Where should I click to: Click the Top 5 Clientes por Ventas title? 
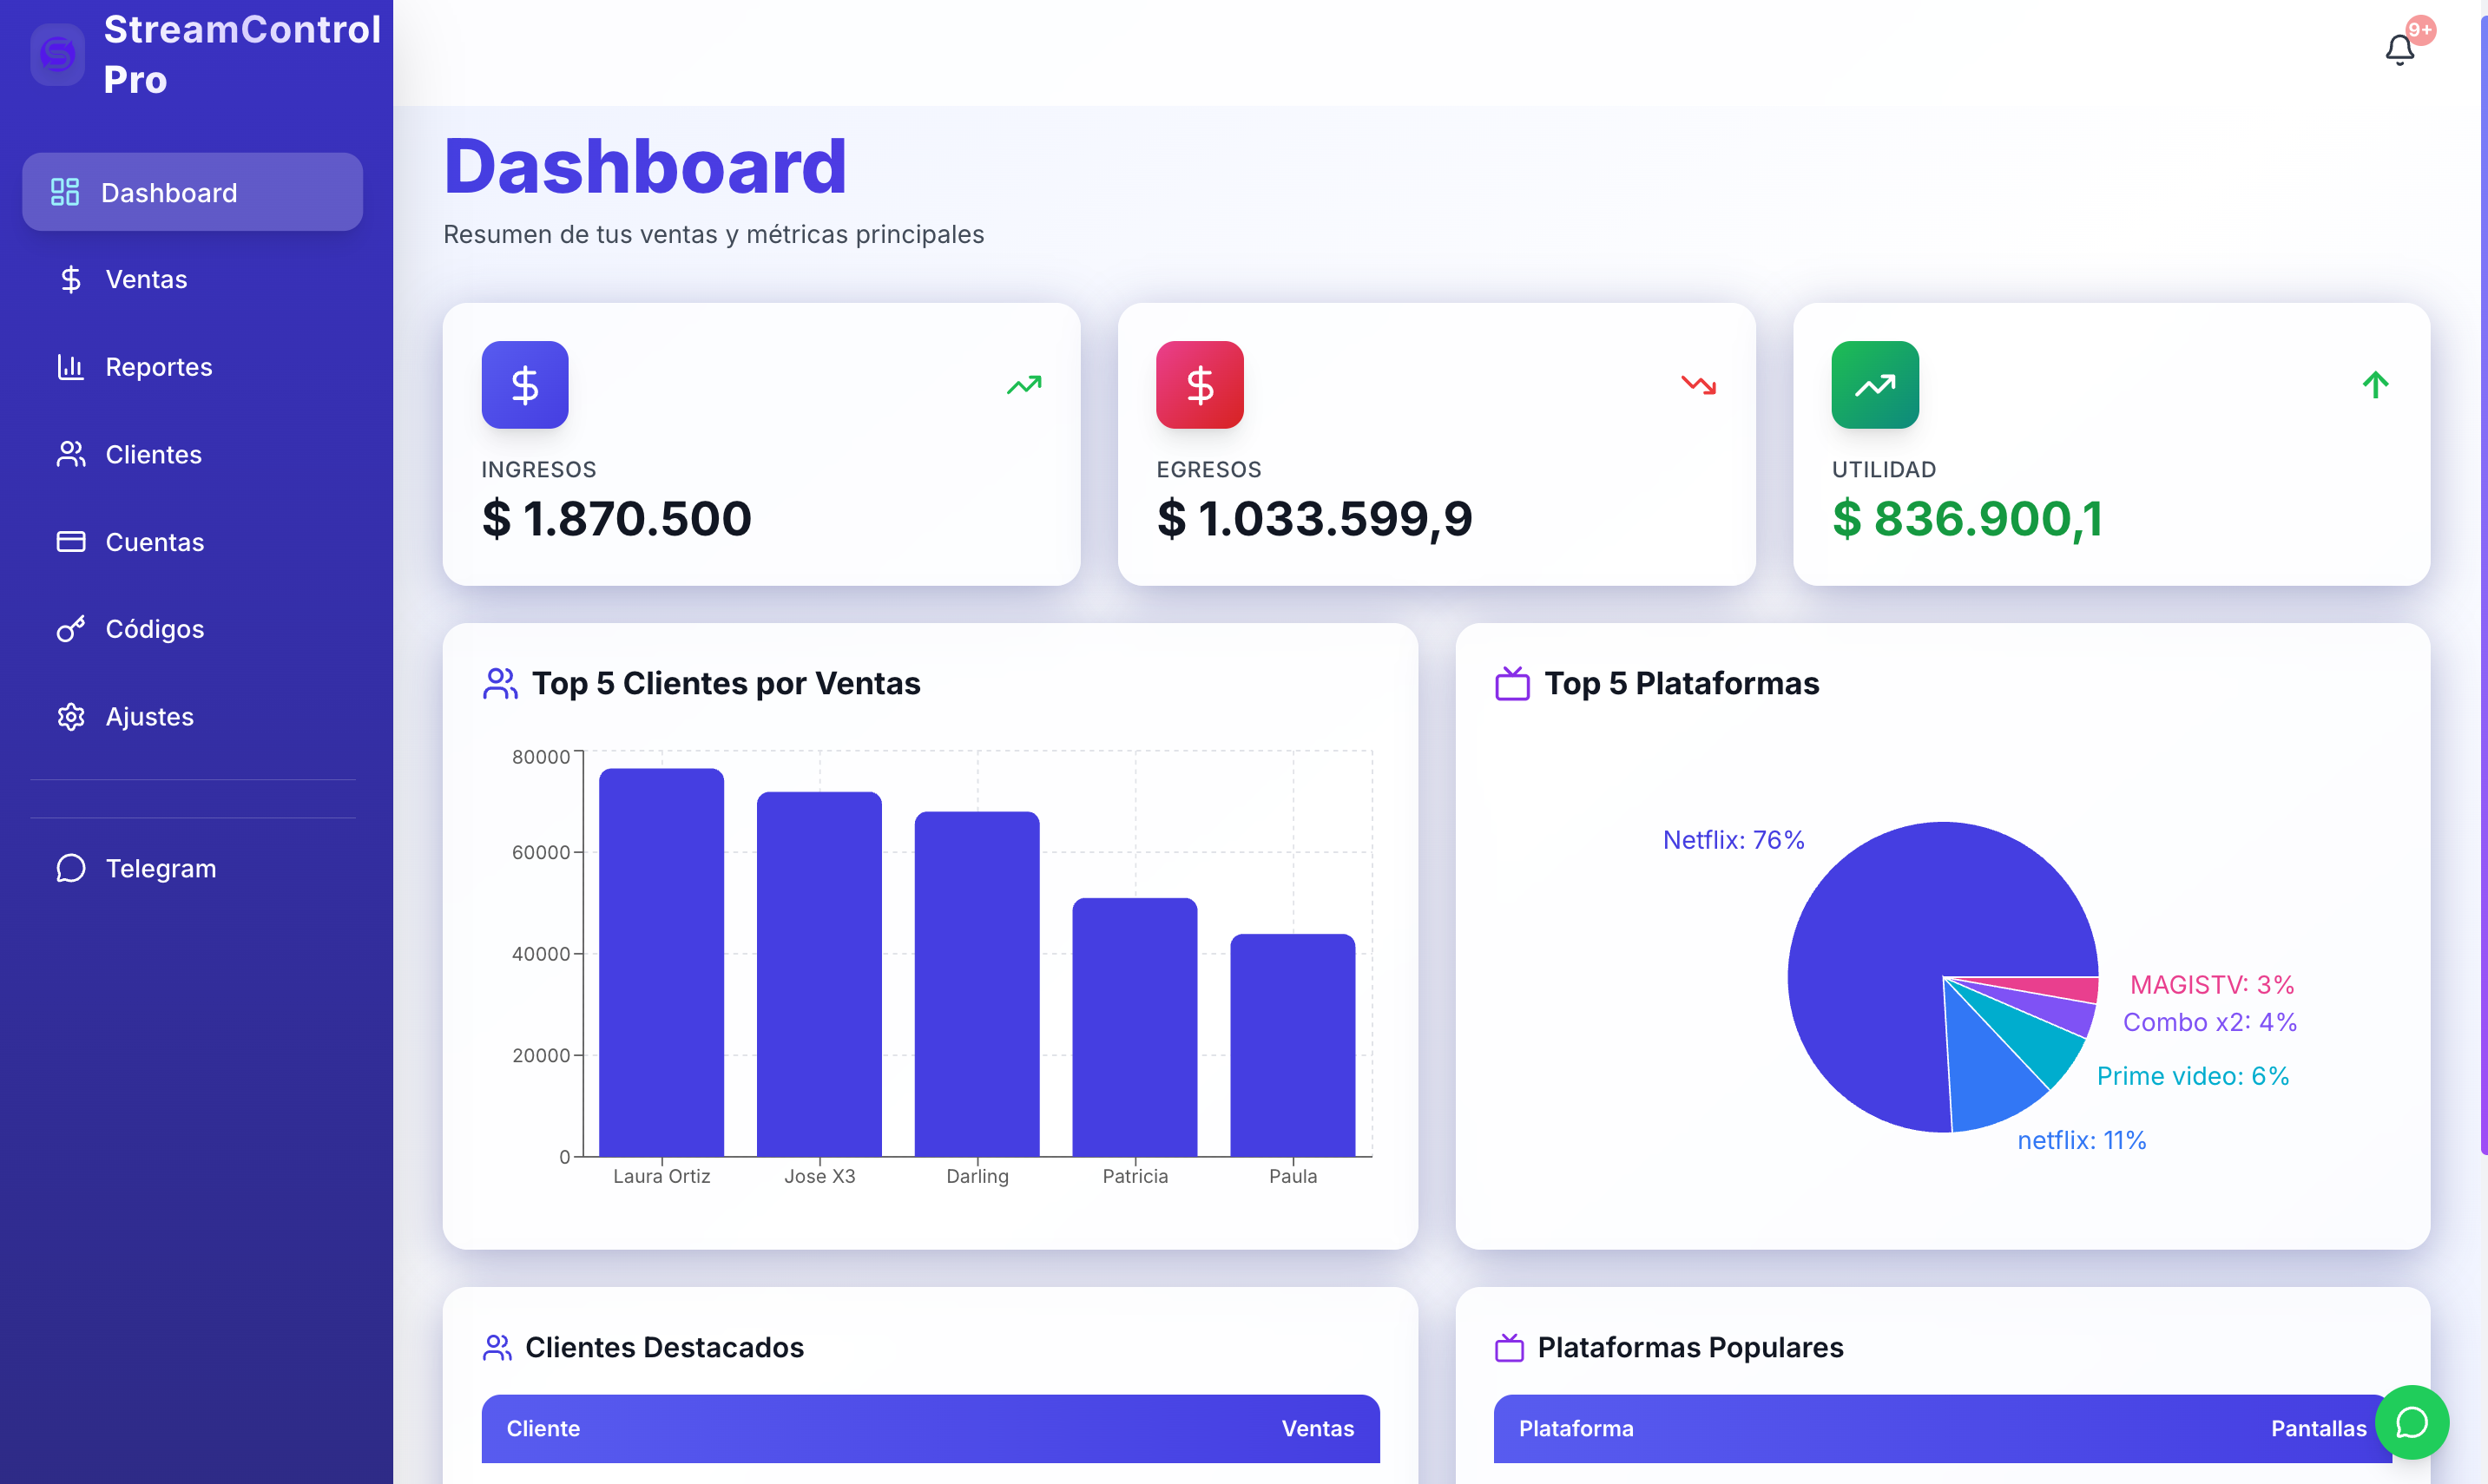(x=726, y=684)
